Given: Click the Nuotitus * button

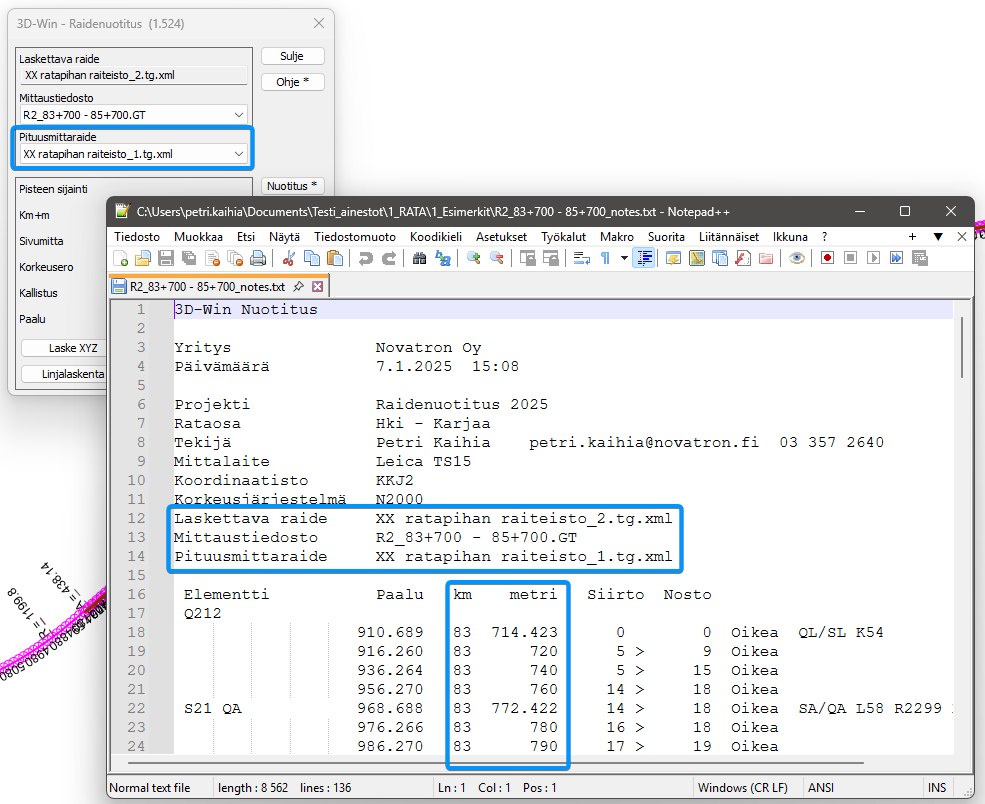Looking at the screenshot, I should 293,186.
